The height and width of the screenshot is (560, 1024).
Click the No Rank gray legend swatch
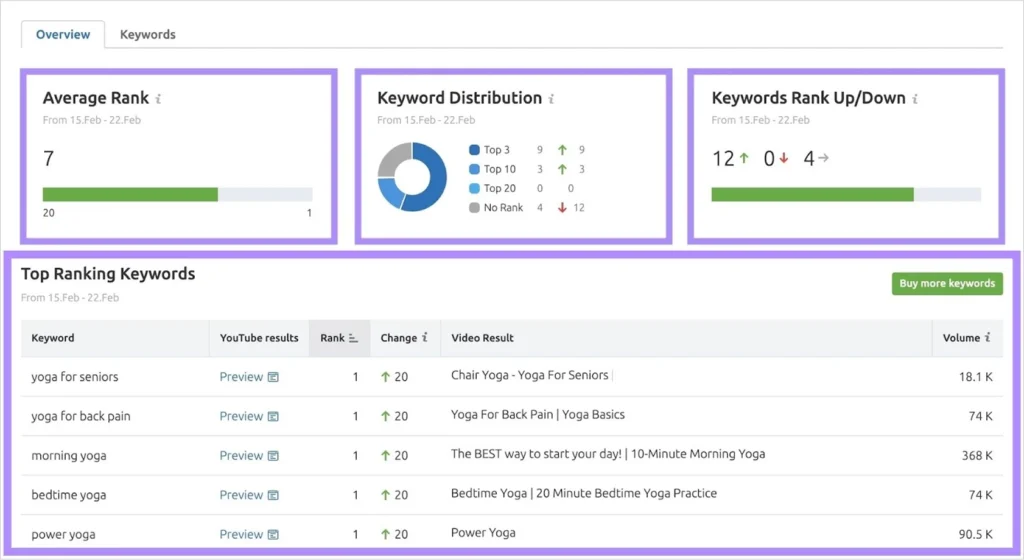(x=474, y=208)
